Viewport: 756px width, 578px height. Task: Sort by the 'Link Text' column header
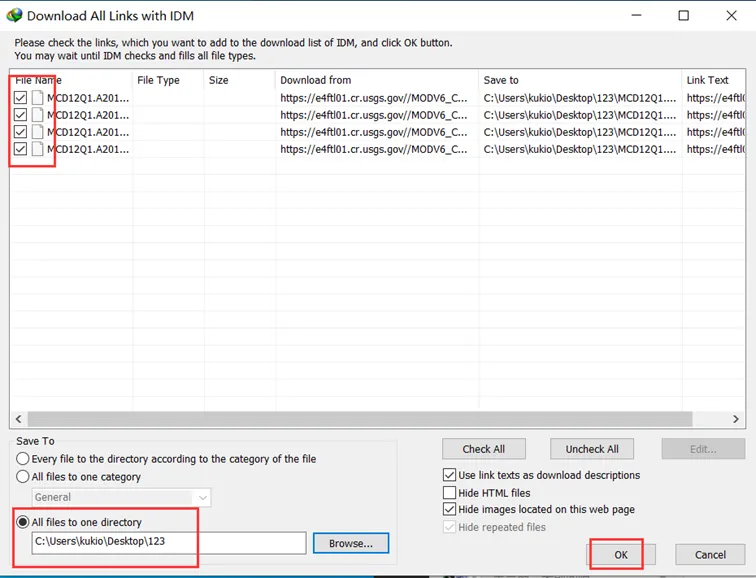[x=714, y=80]
